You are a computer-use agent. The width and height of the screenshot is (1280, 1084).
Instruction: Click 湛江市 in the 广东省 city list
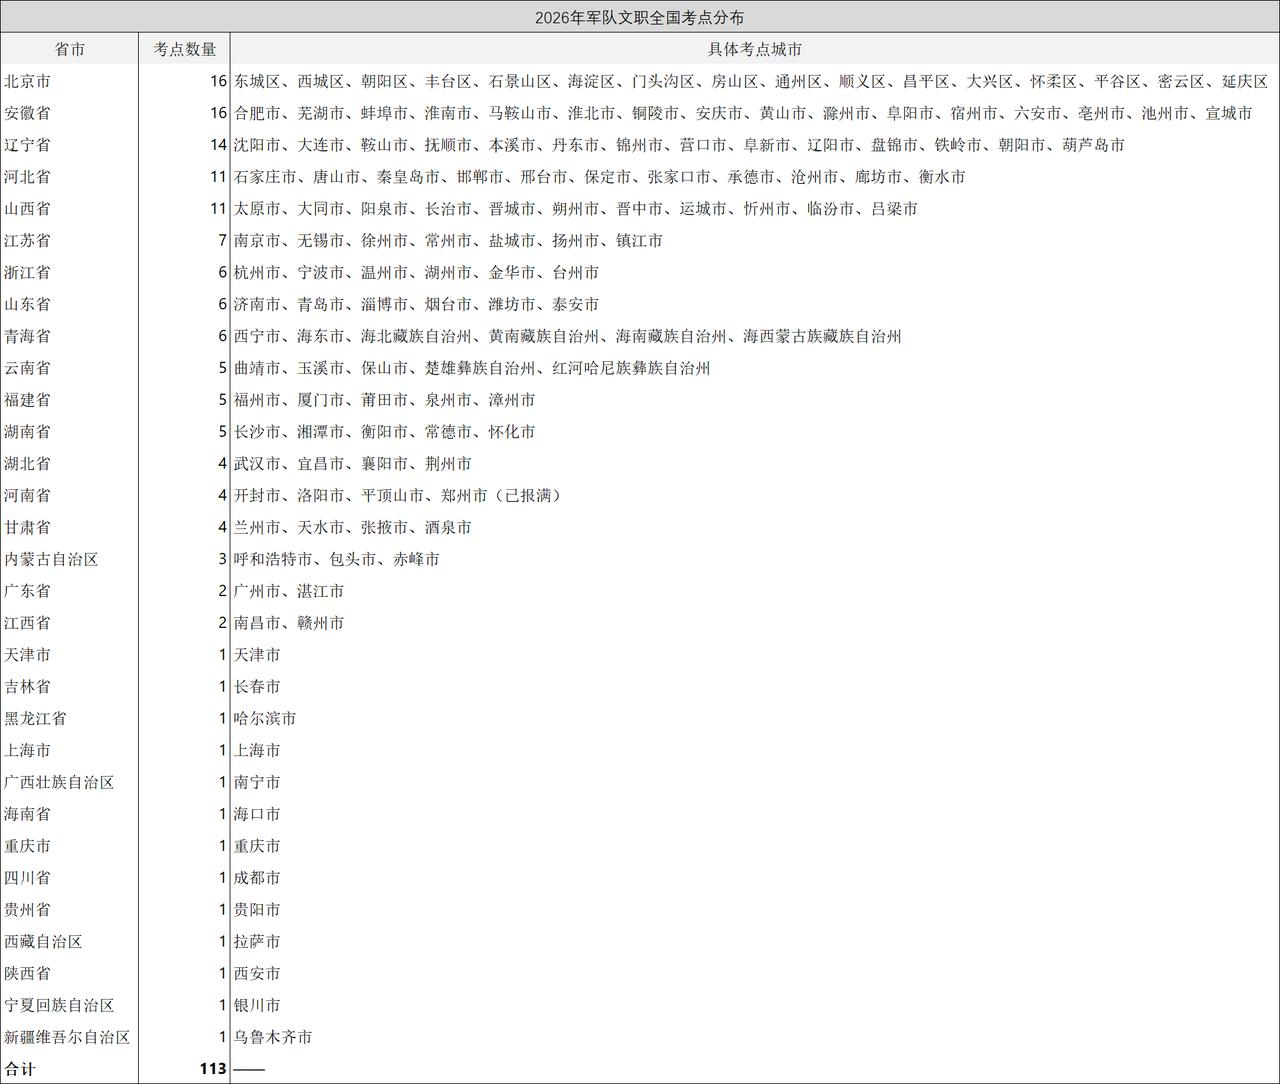321,591
